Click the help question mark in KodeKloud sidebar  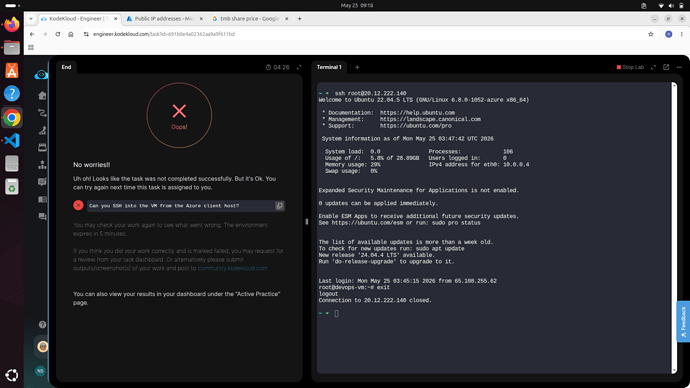coord(42,325)
